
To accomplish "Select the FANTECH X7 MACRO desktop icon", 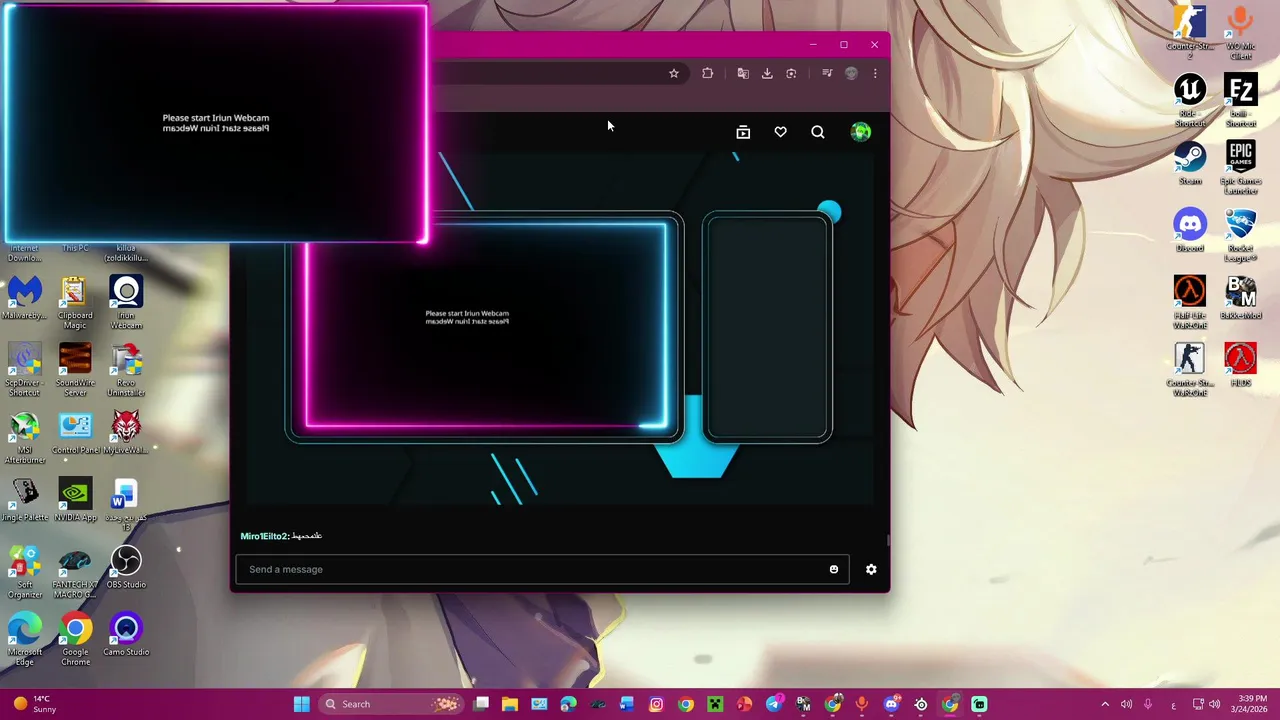I will 75,572.
